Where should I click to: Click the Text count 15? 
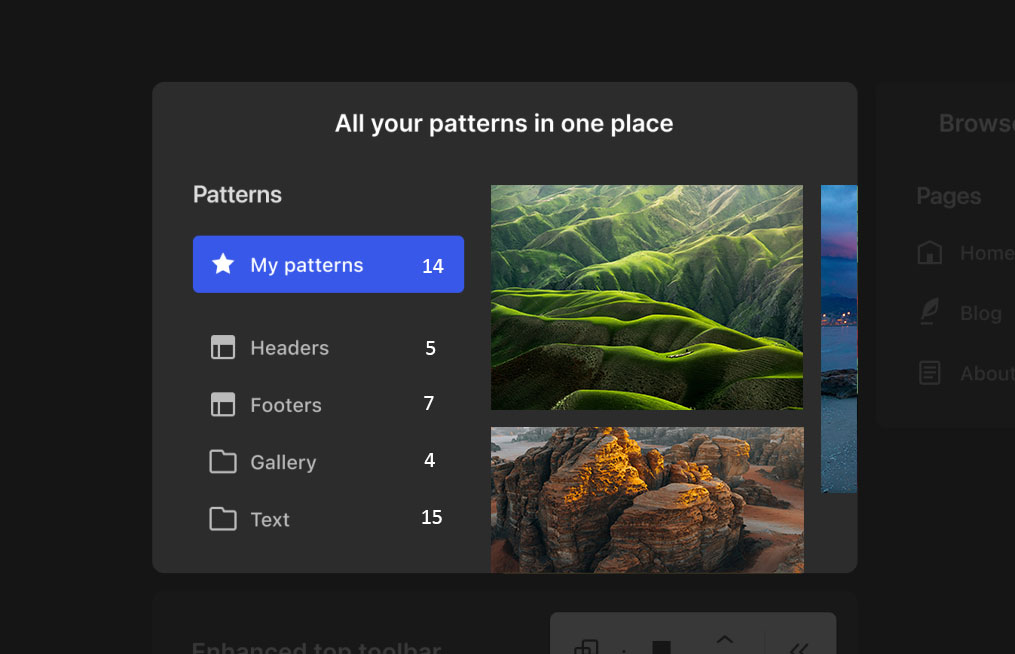coord(431,517)
